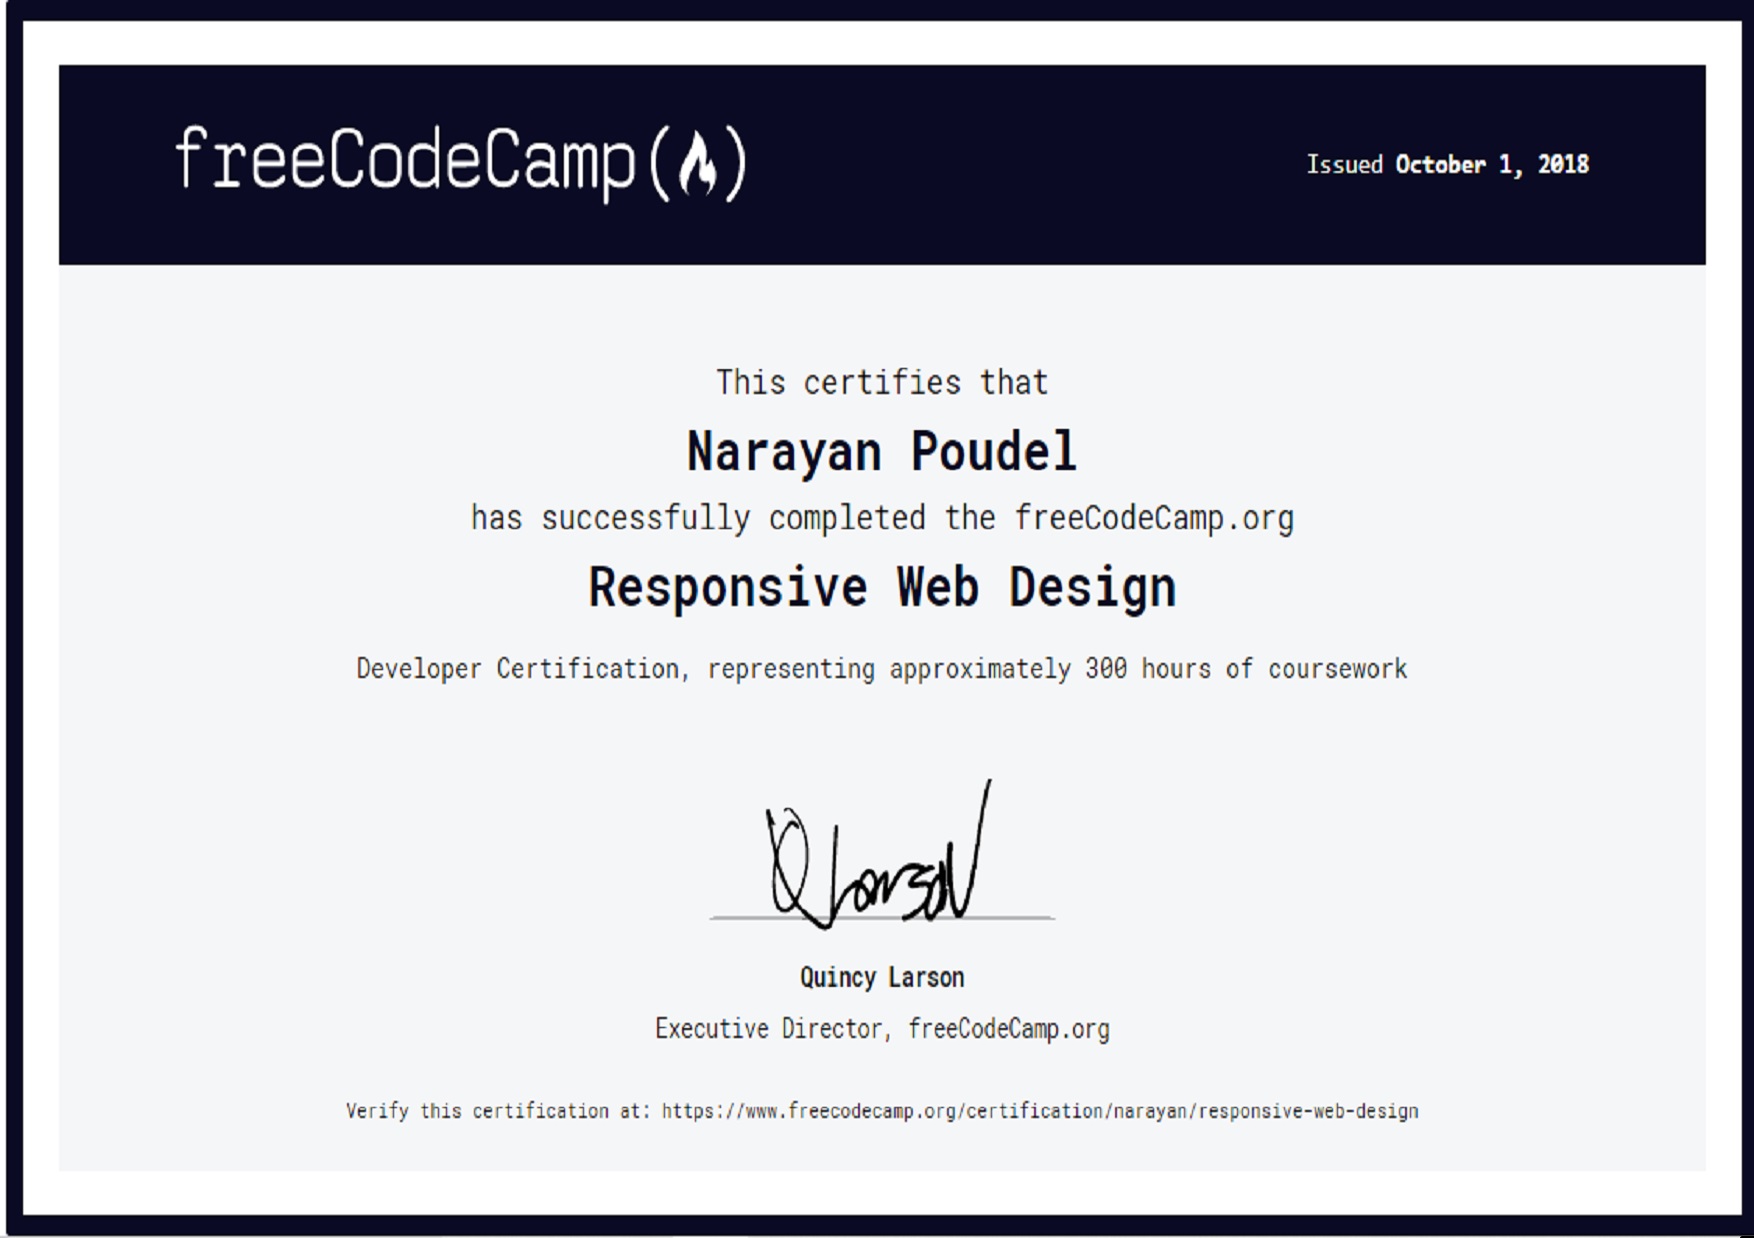
Task: Select the issue date October 1, 2018
Action: [1491, 165]
